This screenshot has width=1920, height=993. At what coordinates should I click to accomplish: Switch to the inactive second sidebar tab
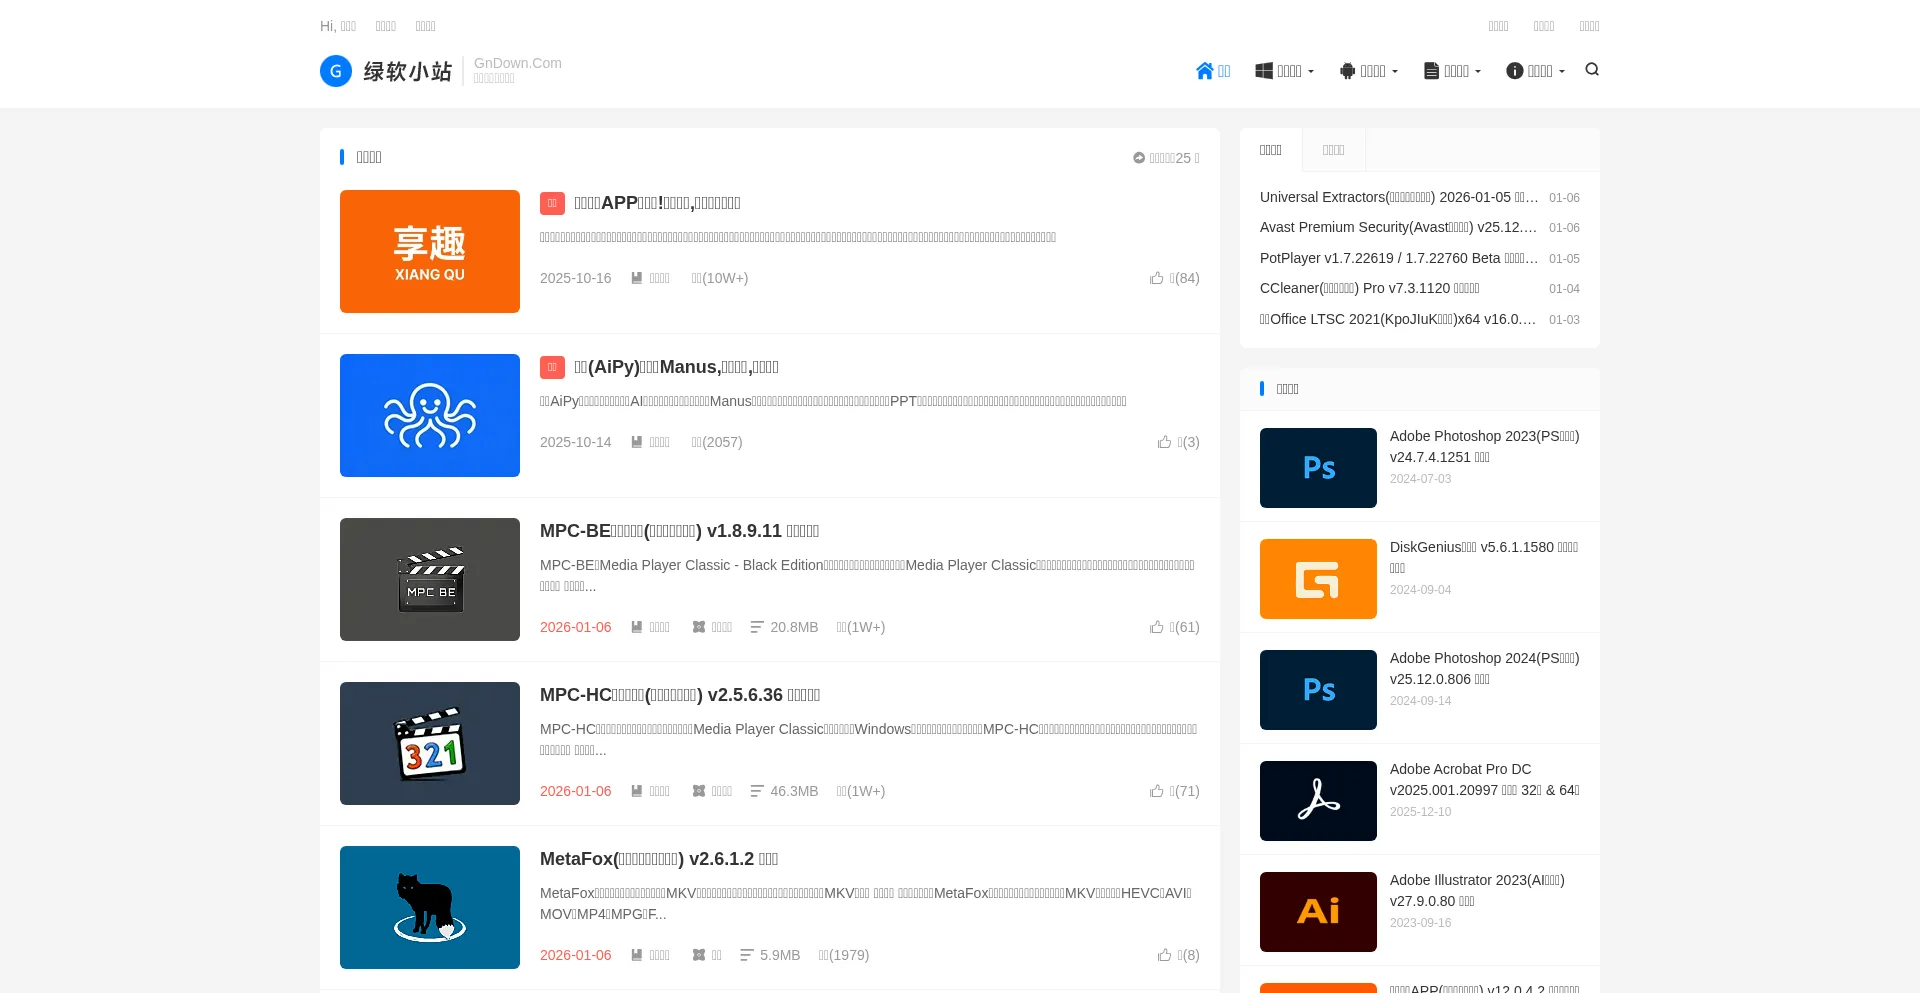pos(1334,150)
